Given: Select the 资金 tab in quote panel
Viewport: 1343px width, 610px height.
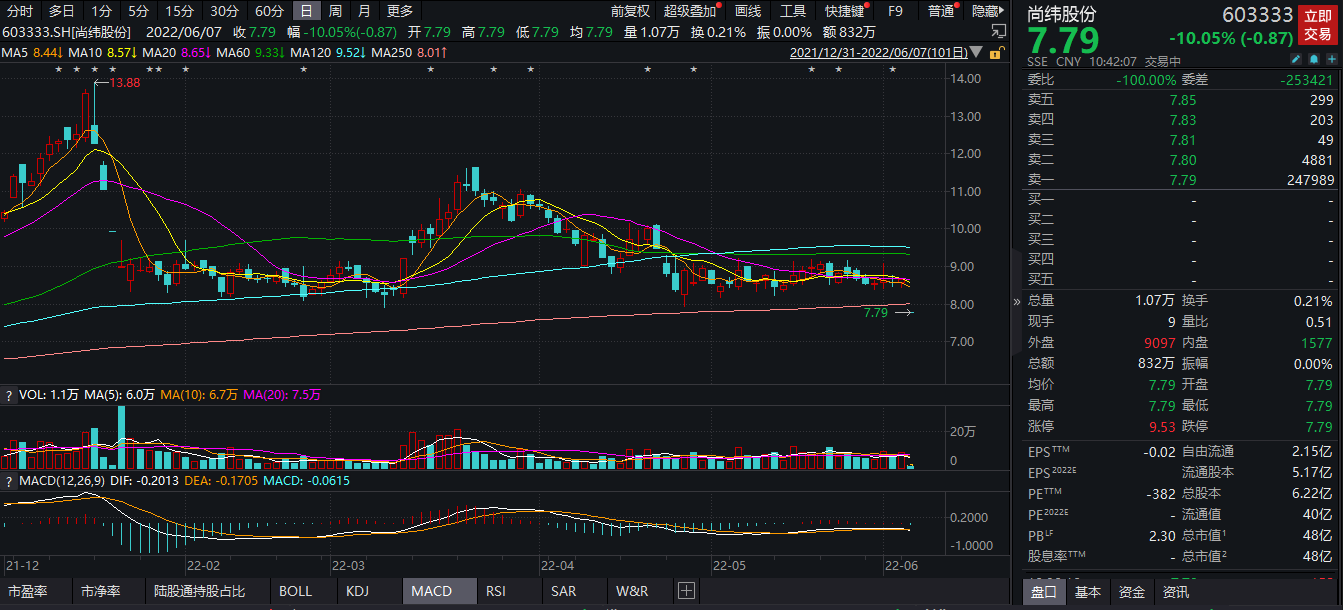Looking at the screenshot, I should click(x=1132, y=592).
